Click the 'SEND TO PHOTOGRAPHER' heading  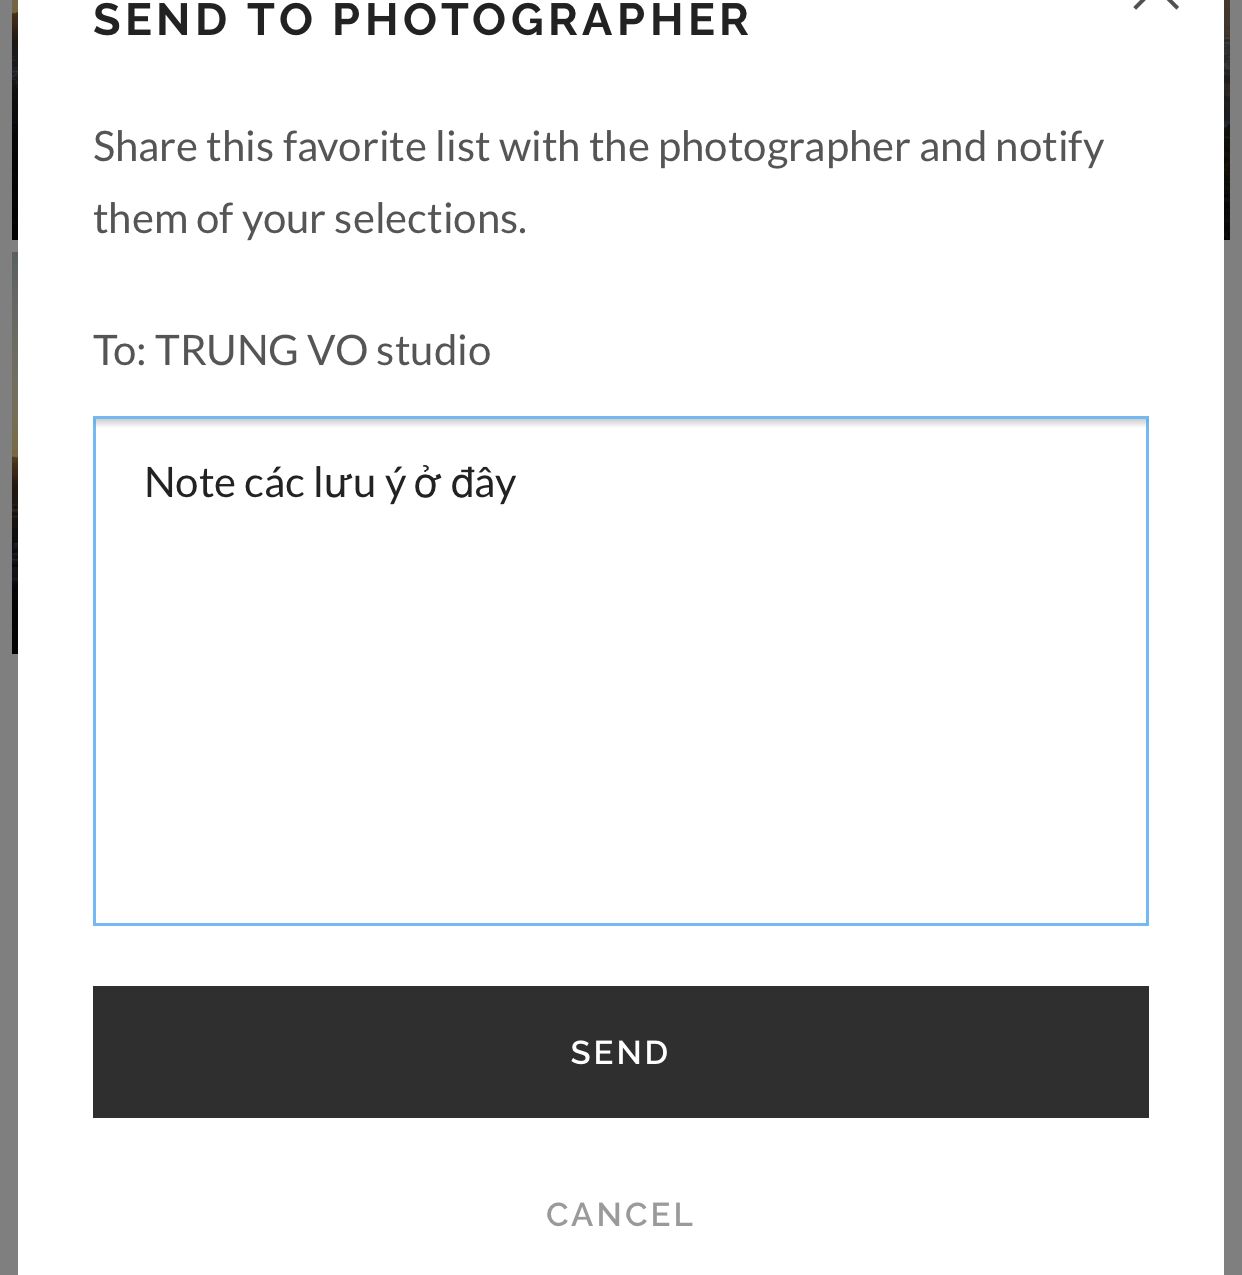coord(422,20)
